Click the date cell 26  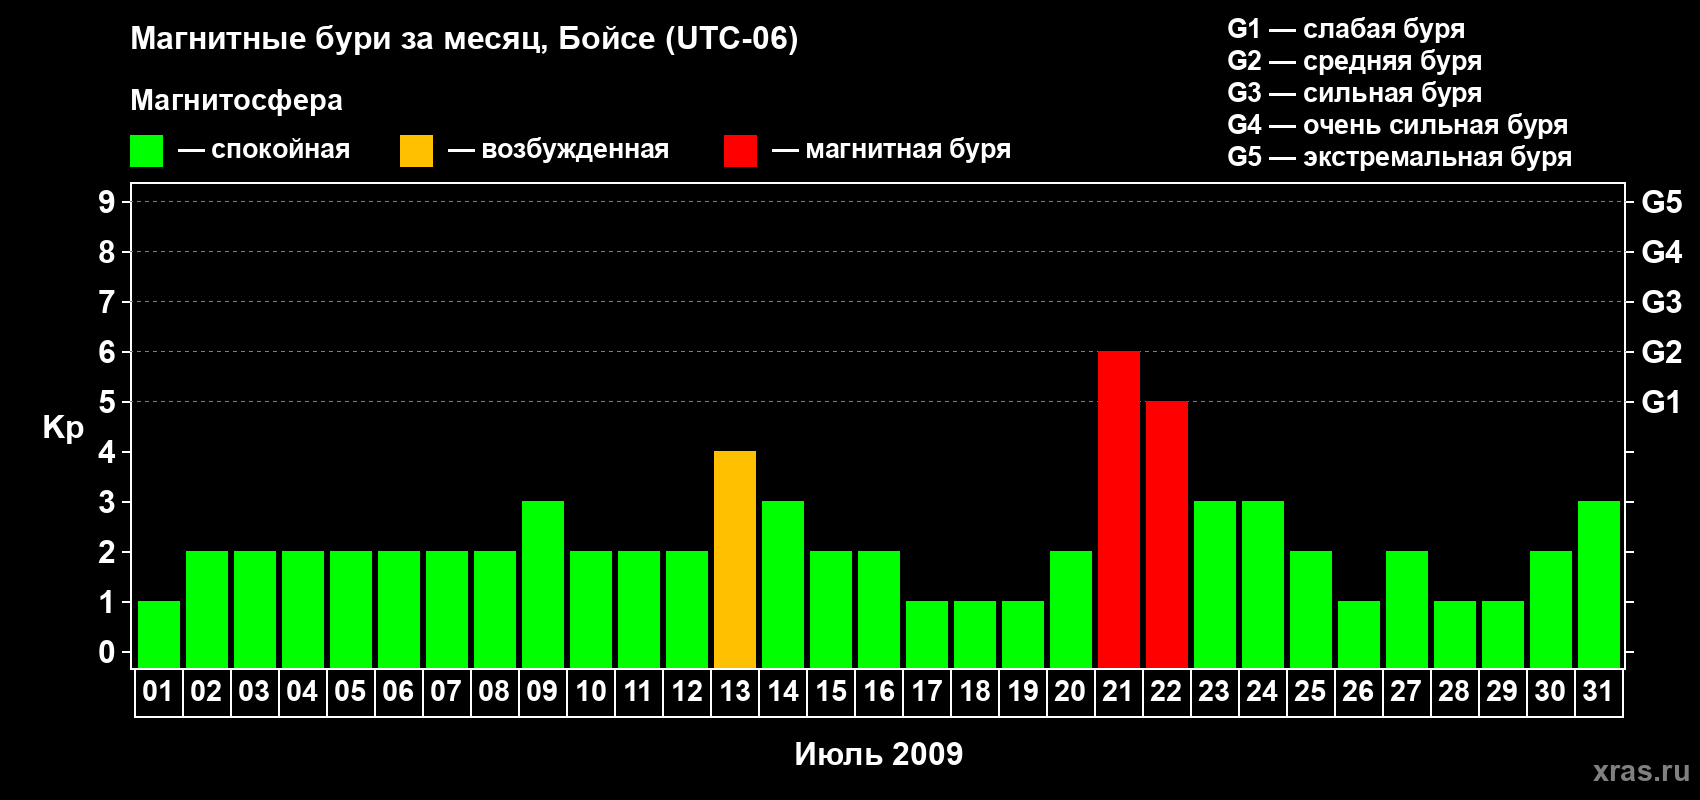(x=1359, y=692)
